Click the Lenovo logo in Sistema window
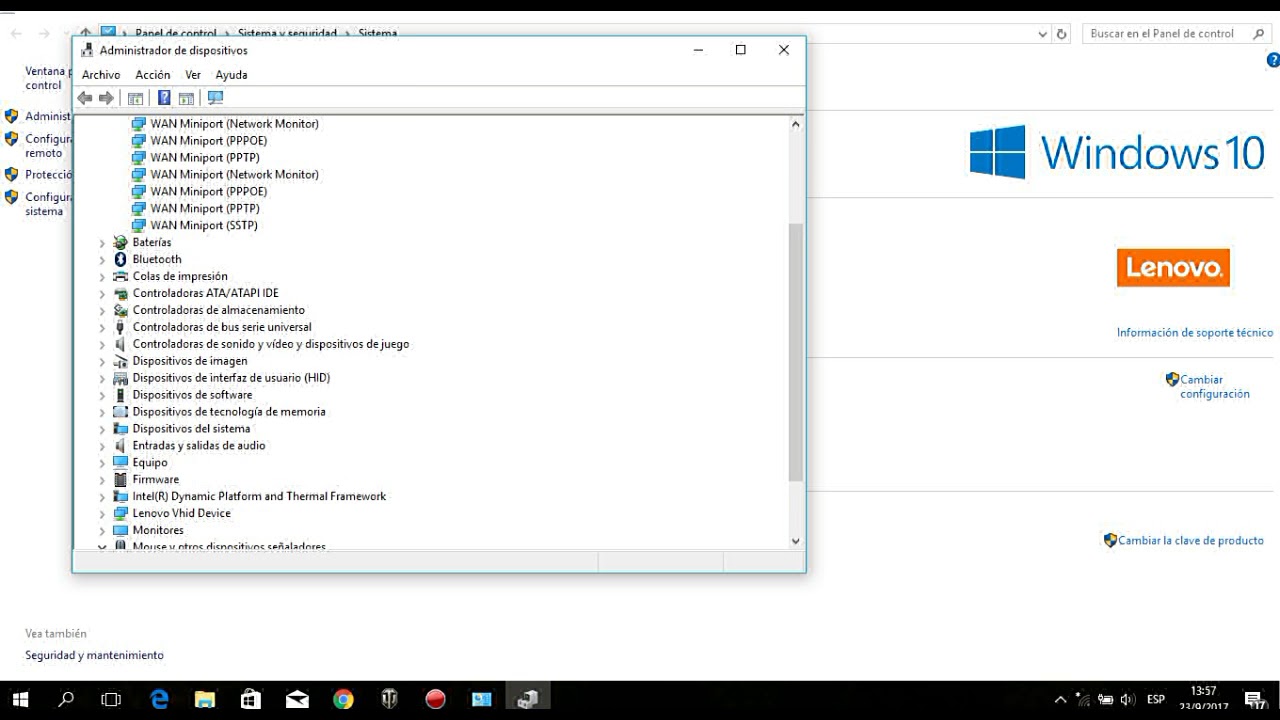The height and width of the screenshot is (720, 1280). [1173, 268]
